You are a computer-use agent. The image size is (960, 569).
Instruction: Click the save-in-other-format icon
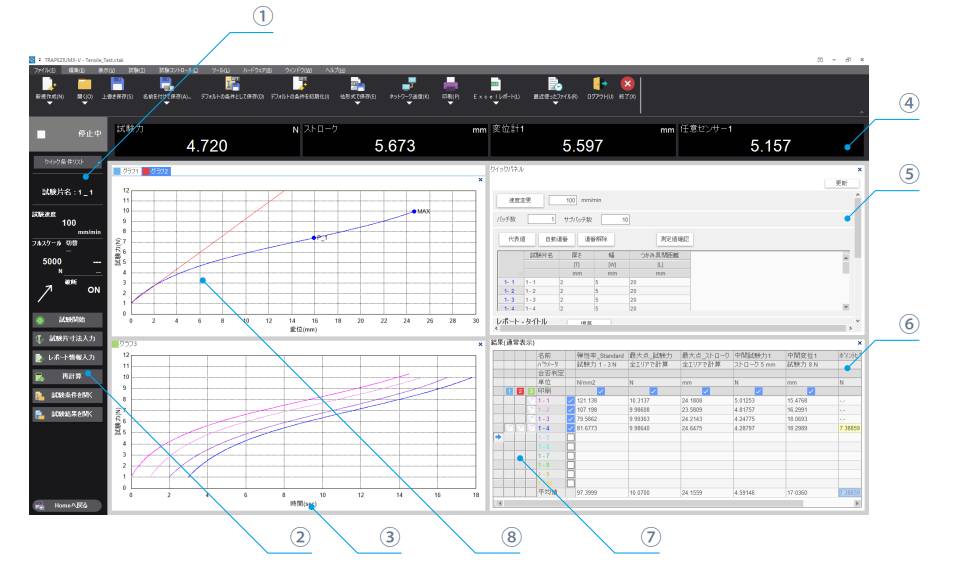pos(358,84)
